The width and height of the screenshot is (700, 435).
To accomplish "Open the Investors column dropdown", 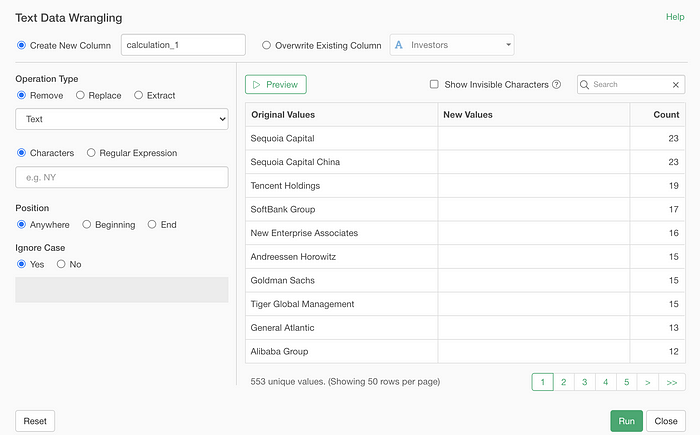I will (452, 45).
